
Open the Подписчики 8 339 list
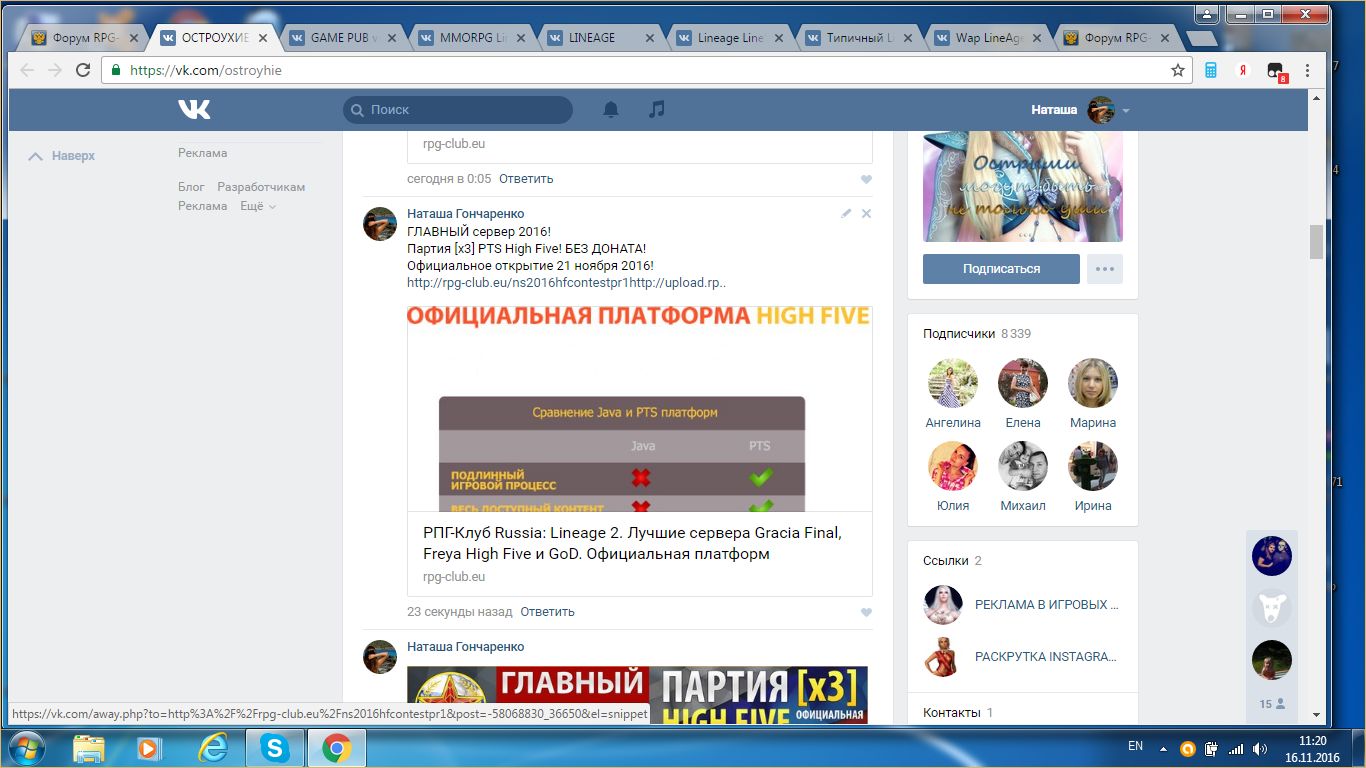click(977, 334)
